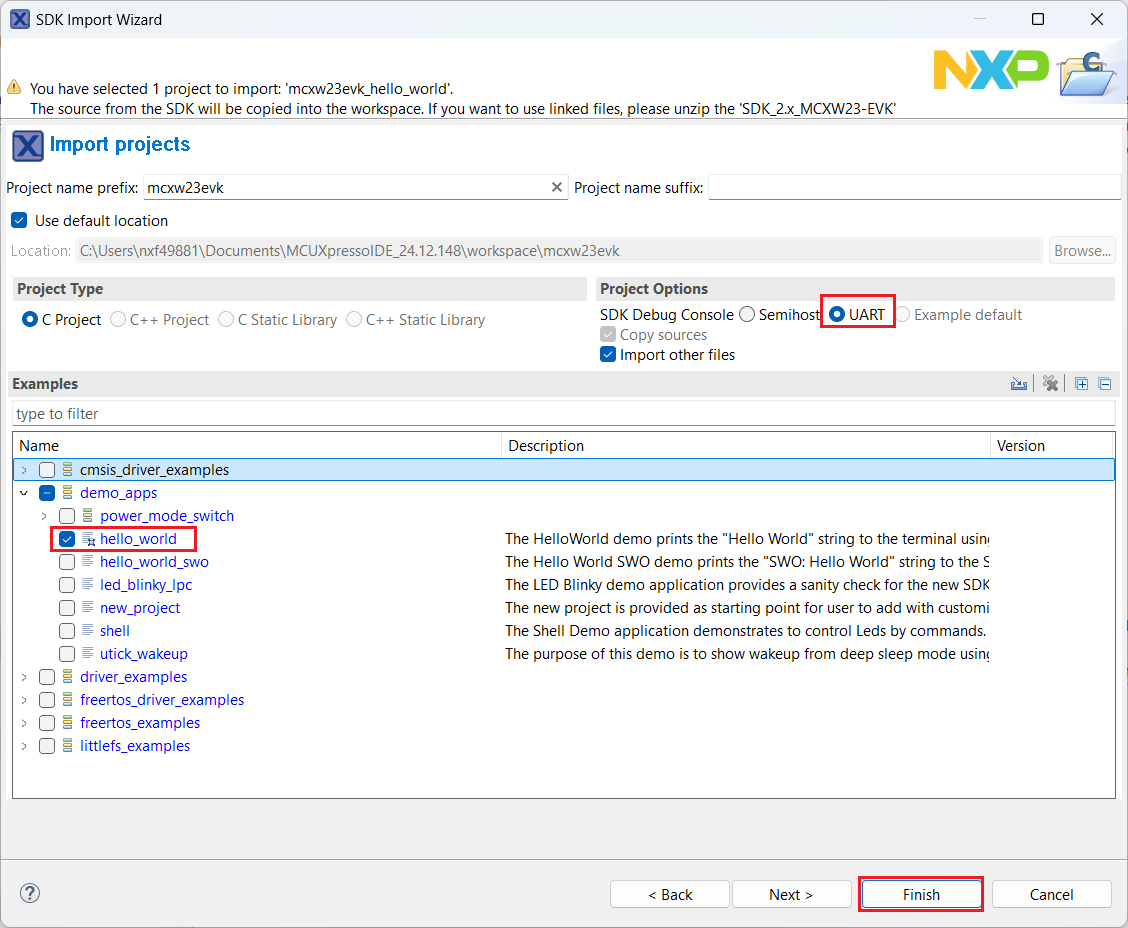Click the Name column header
Viewport: 1128px width, 928px height.
click(x=258, y=445)
